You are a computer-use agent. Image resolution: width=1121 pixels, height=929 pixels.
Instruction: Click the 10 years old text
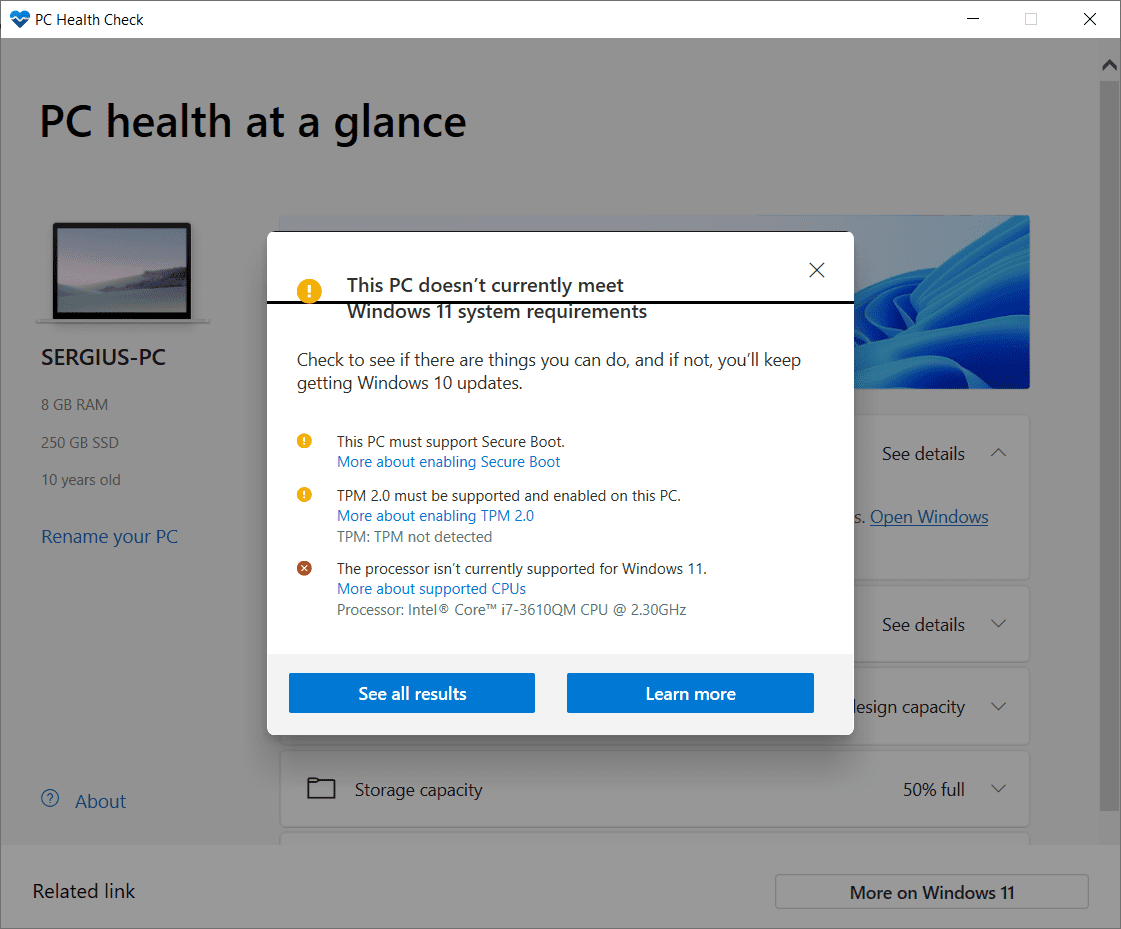tap(81, 480)
